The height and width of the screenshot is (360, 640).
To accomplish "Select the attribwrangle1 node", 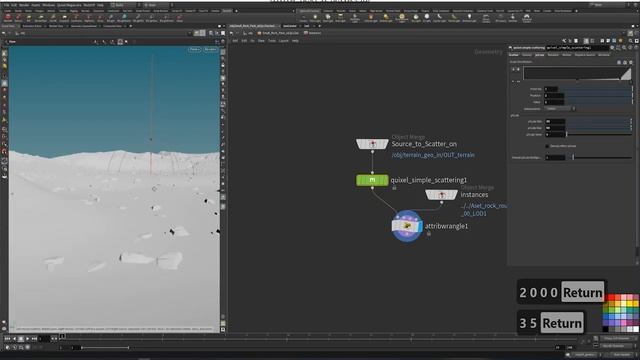I will [x=407, y=226].
